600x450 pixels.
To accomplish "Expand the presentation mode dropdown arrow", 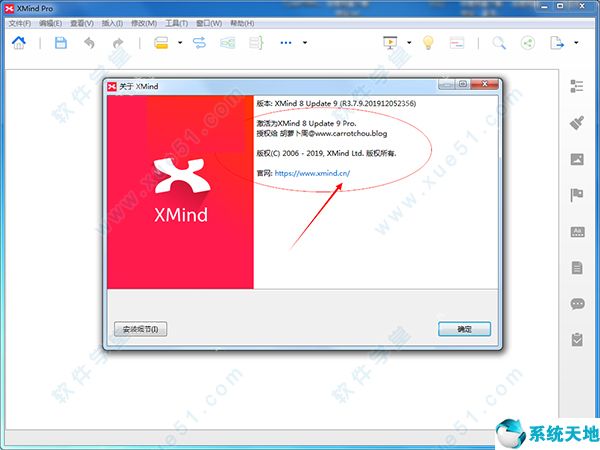I will pyautogui.click(x=409, y=43).
